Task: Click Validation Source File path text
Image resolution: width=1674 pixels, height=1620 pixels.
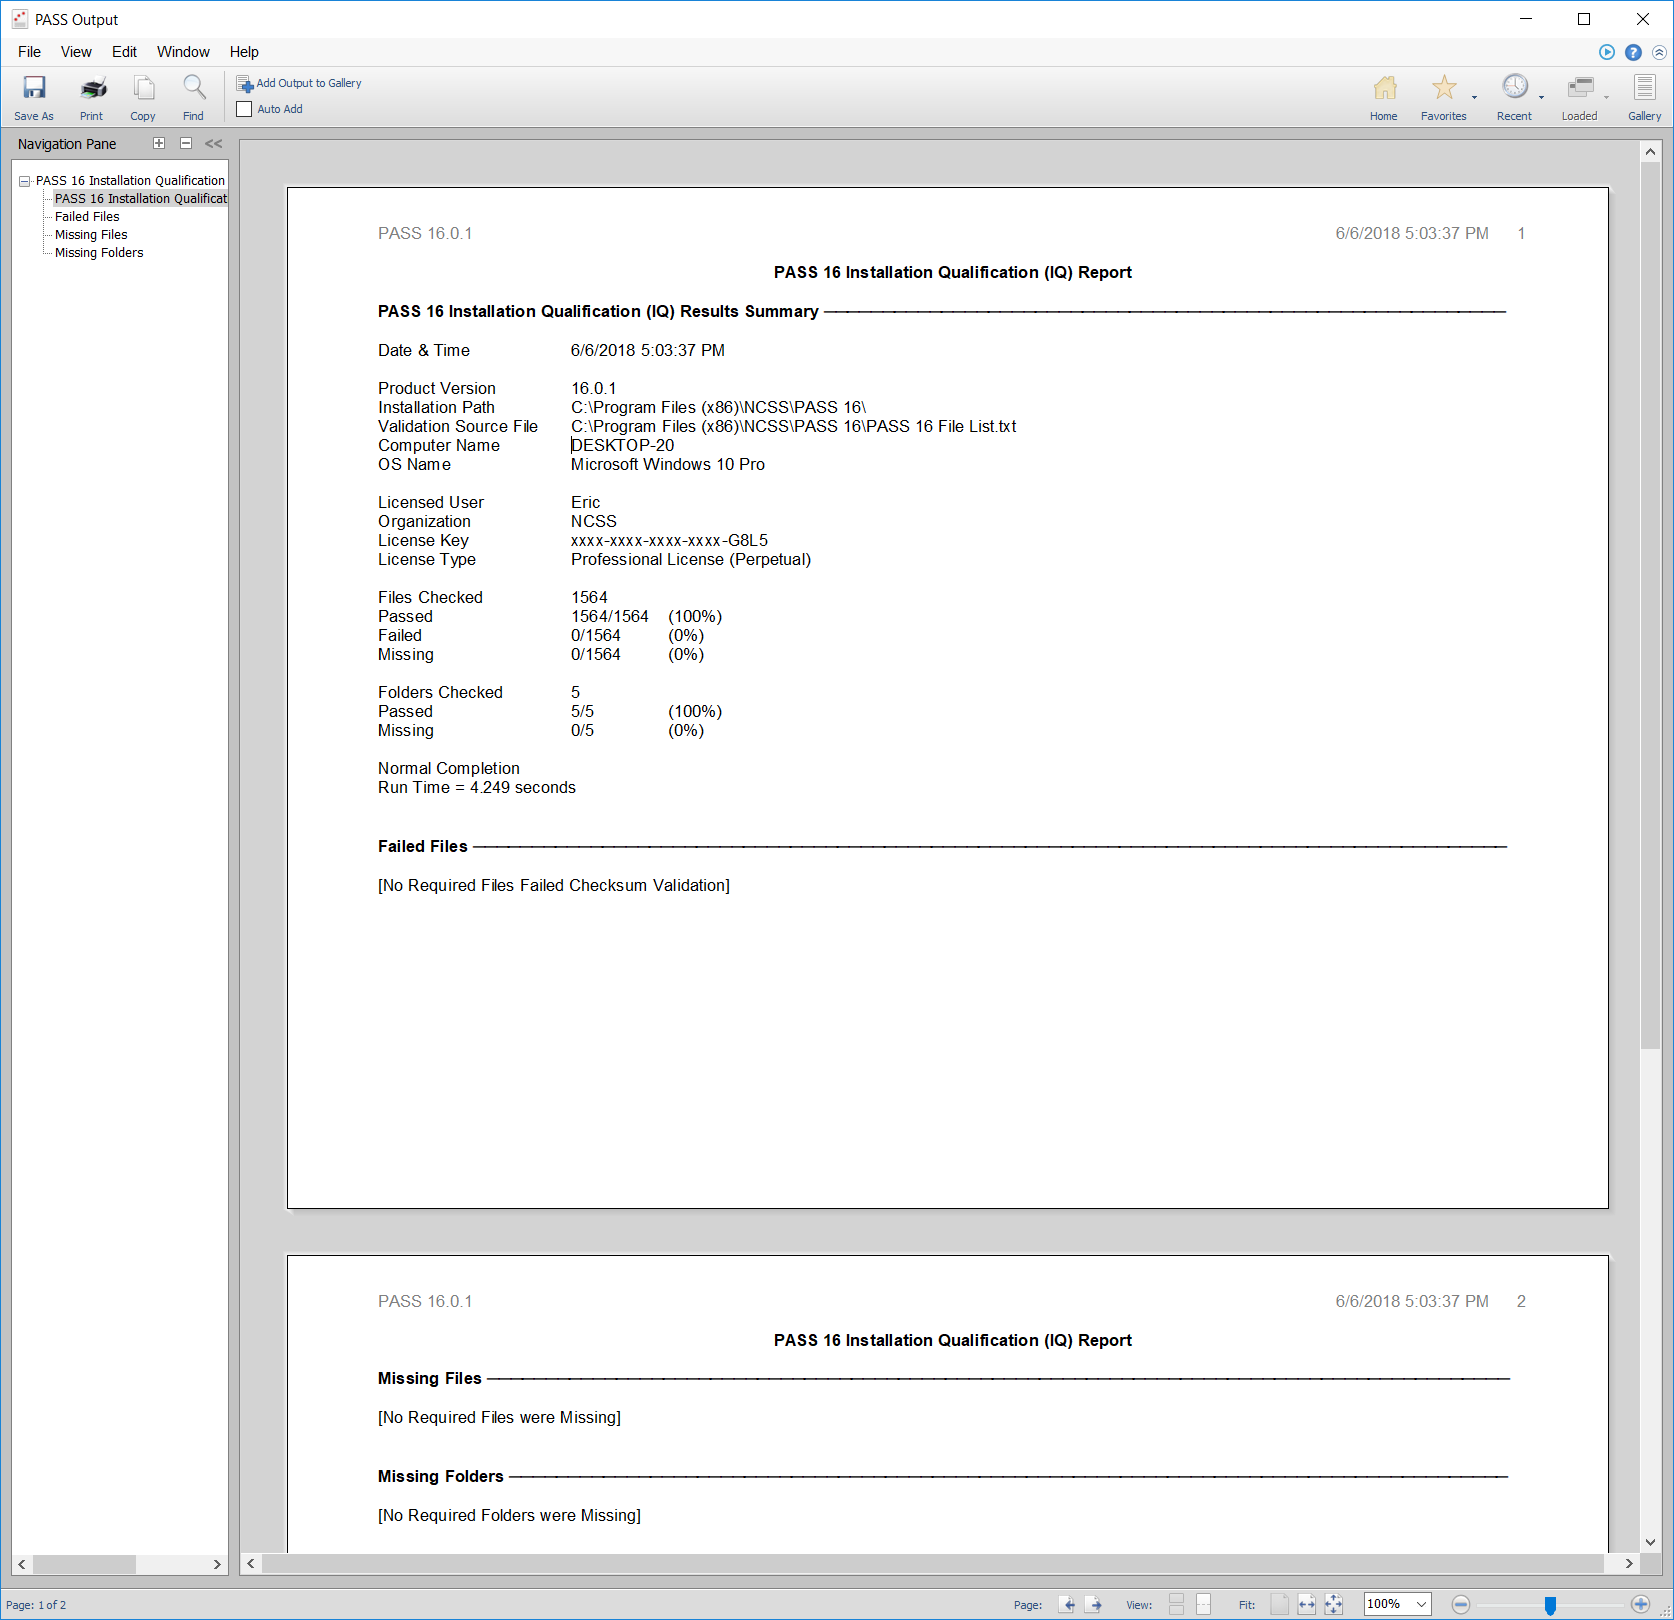Action: (x=793, y=427)
